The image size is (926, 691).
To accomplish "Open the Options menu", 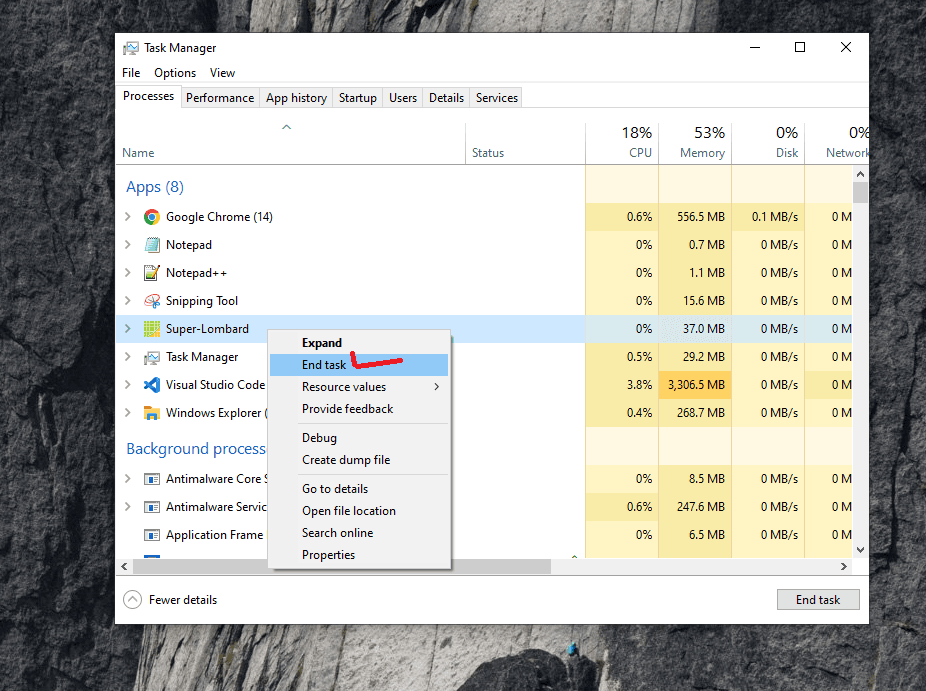I will coord(175,73).
